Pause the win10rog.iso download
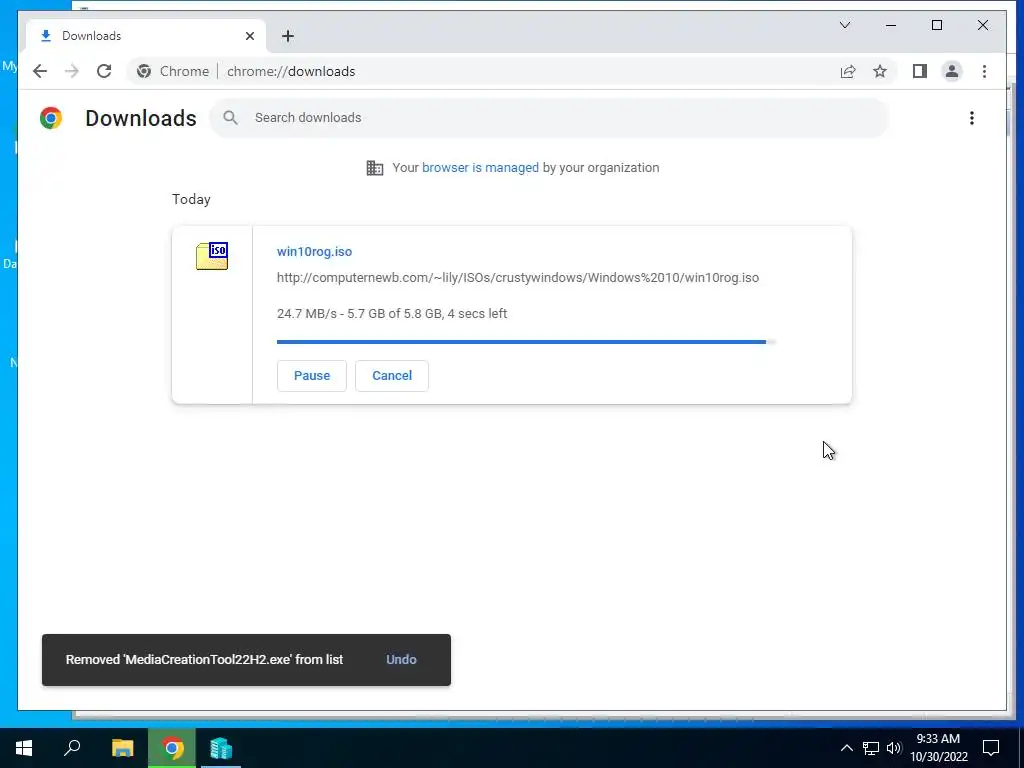The height and width of the screenshot is (768, 1024). click(x=312, y=376)
